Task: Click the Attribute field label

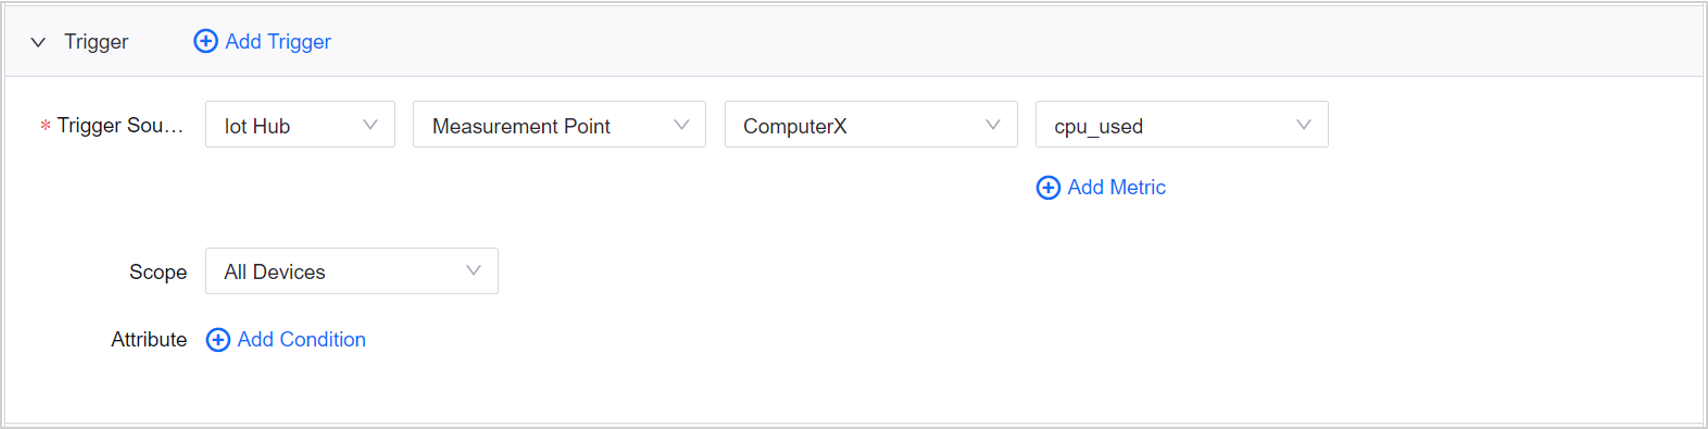Action: pyautogui.click(x=148, y=339)
